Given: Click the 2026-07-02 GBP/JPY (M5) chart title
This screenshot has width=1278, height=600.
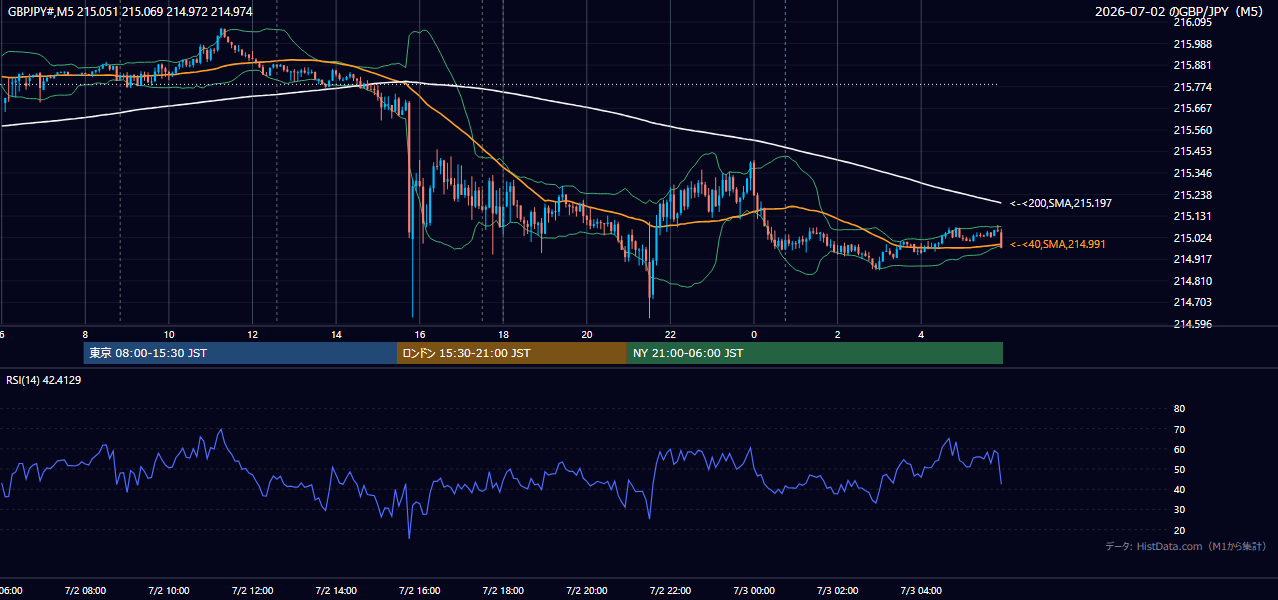Looking at the screenshot, I should [1180, 12].
